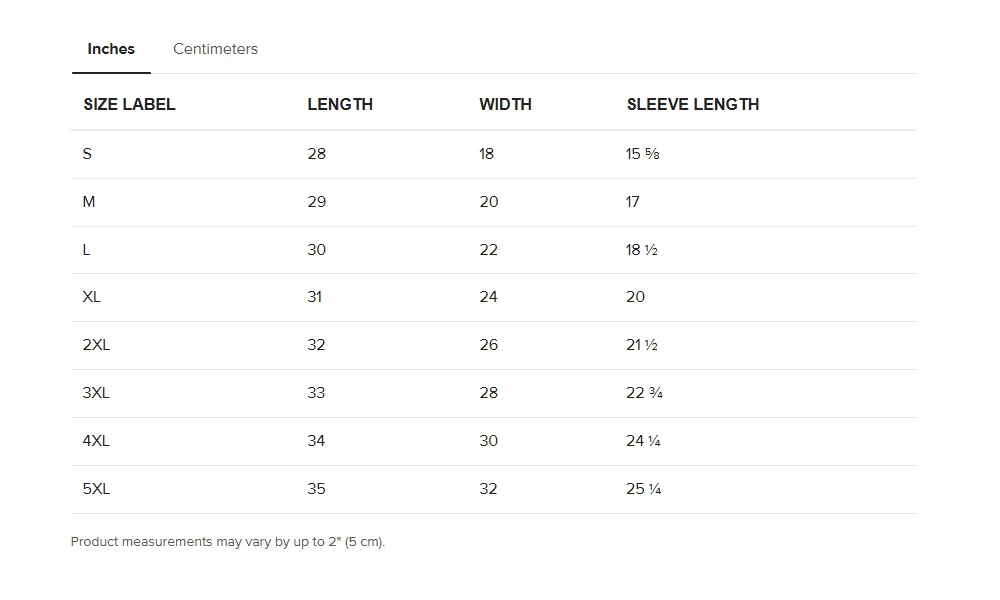This screenshot has width=1000, height=600.
Task: Select the 2XL size row label
Action: click(96, 345)
